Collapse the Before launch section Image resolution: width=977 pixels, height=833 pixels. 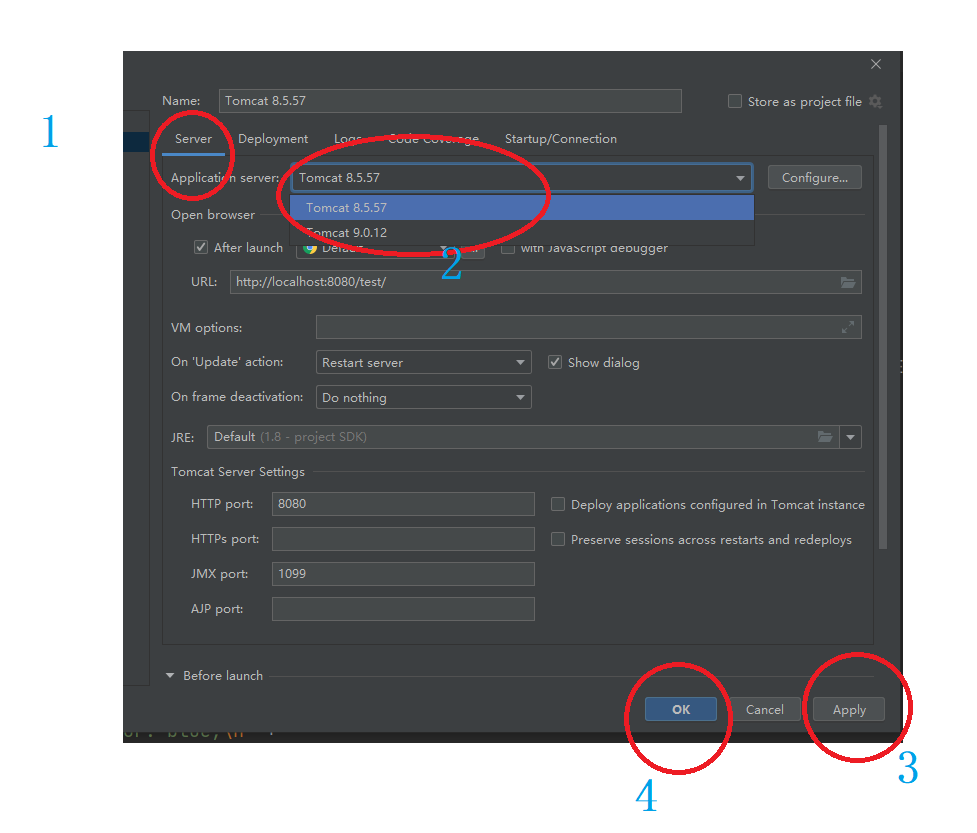point(169,675)
